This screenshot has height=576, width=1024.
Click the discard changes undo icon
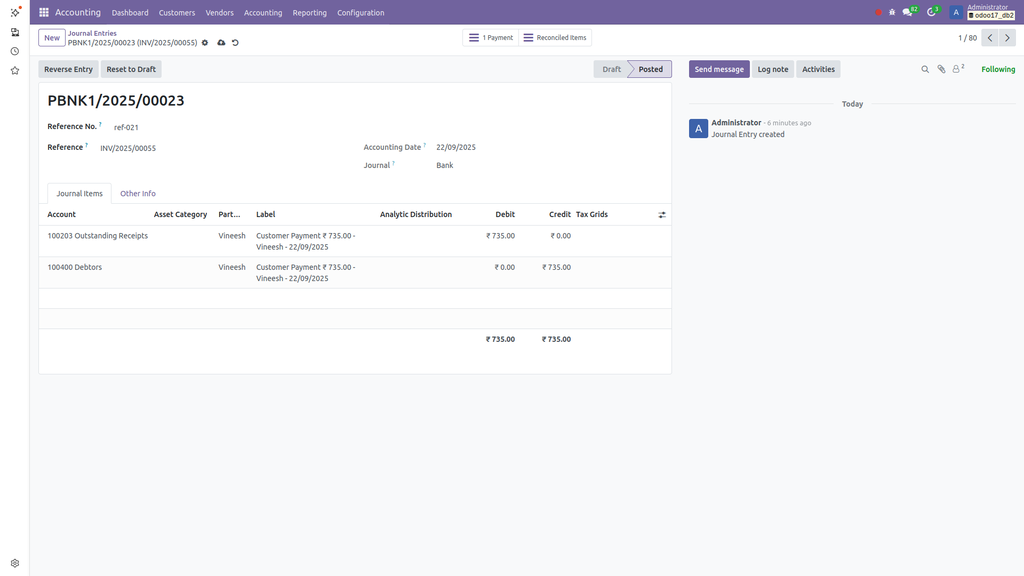pos(235,43)
